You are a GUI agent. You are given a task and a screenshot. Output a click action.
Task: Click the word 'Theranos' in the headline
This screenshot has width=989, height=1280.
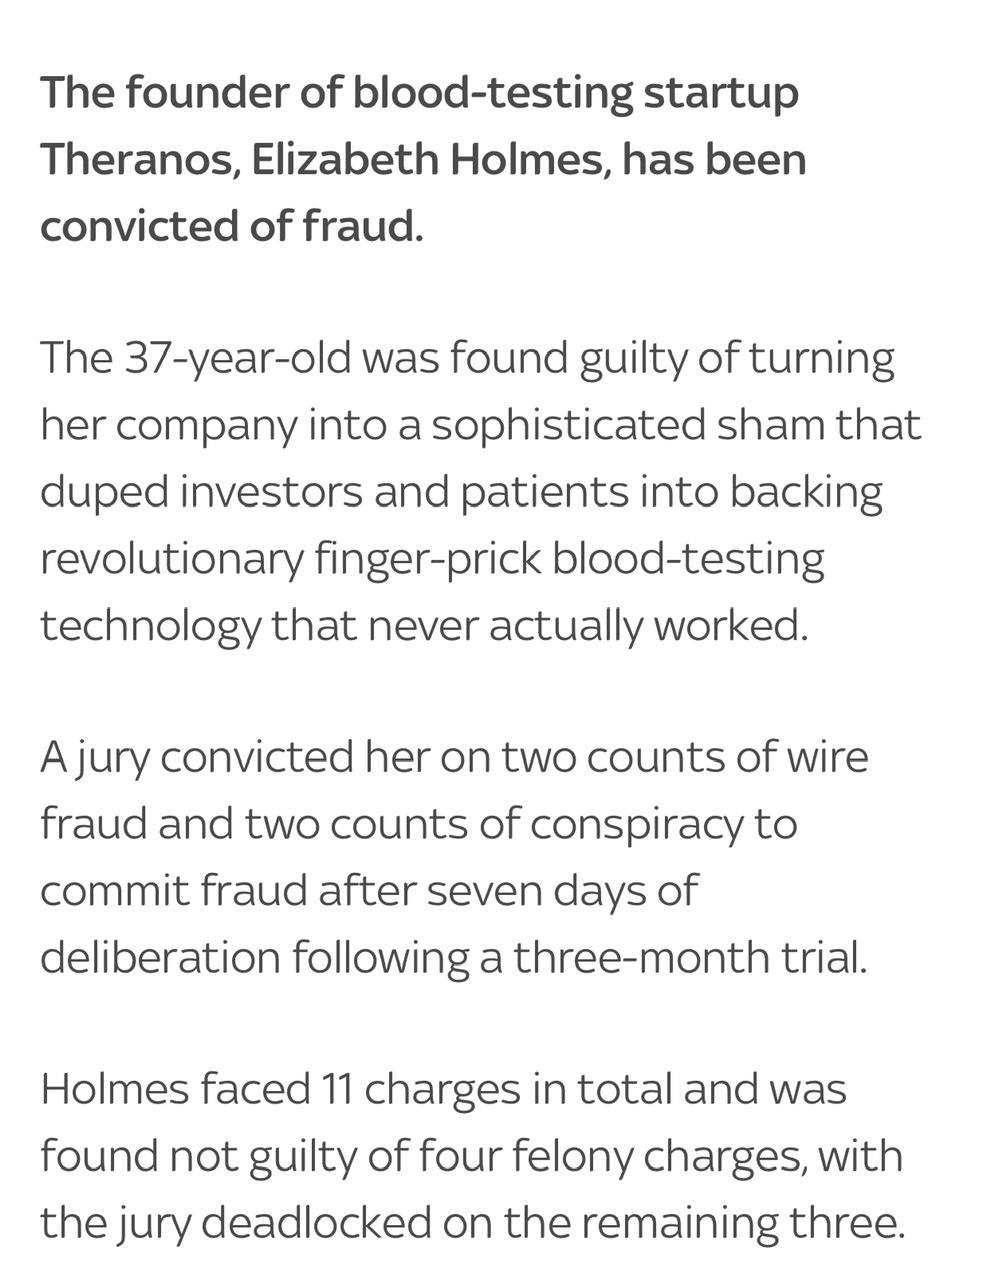[139, 160]
